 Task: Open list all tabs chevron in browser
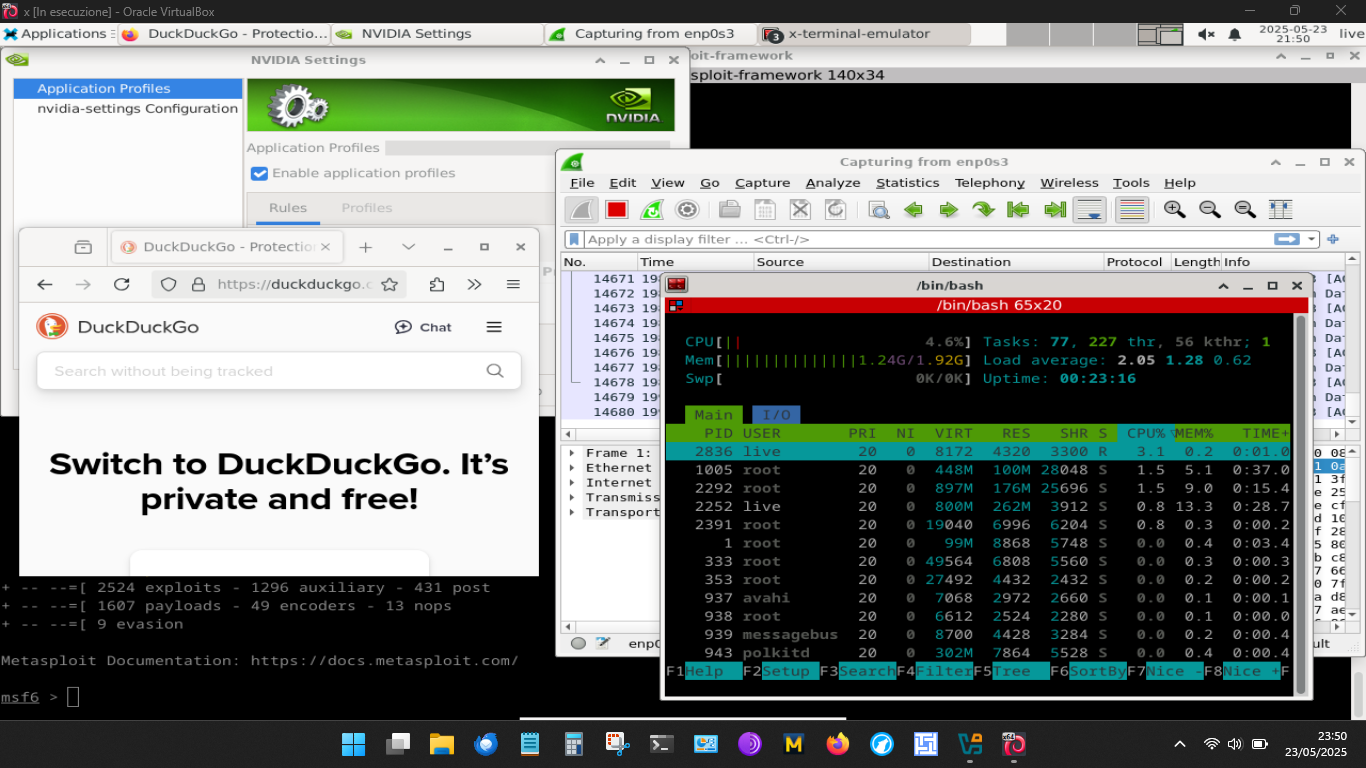(x=408, y=247)
